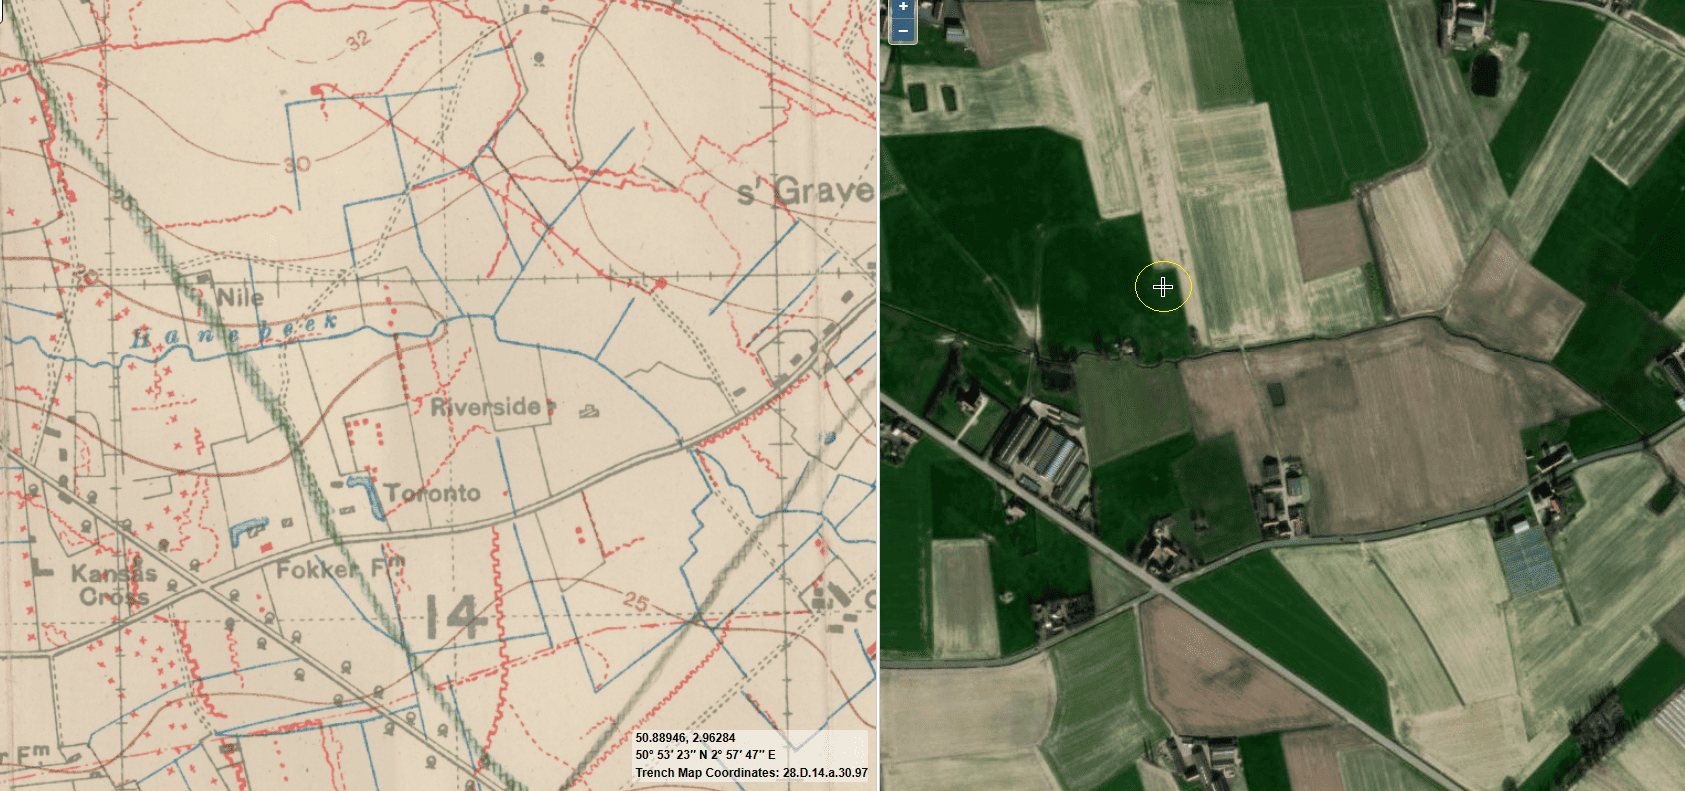The image size is (1685, 791).
Task: Click the Fokker Fm farm label
Action: 340,569
